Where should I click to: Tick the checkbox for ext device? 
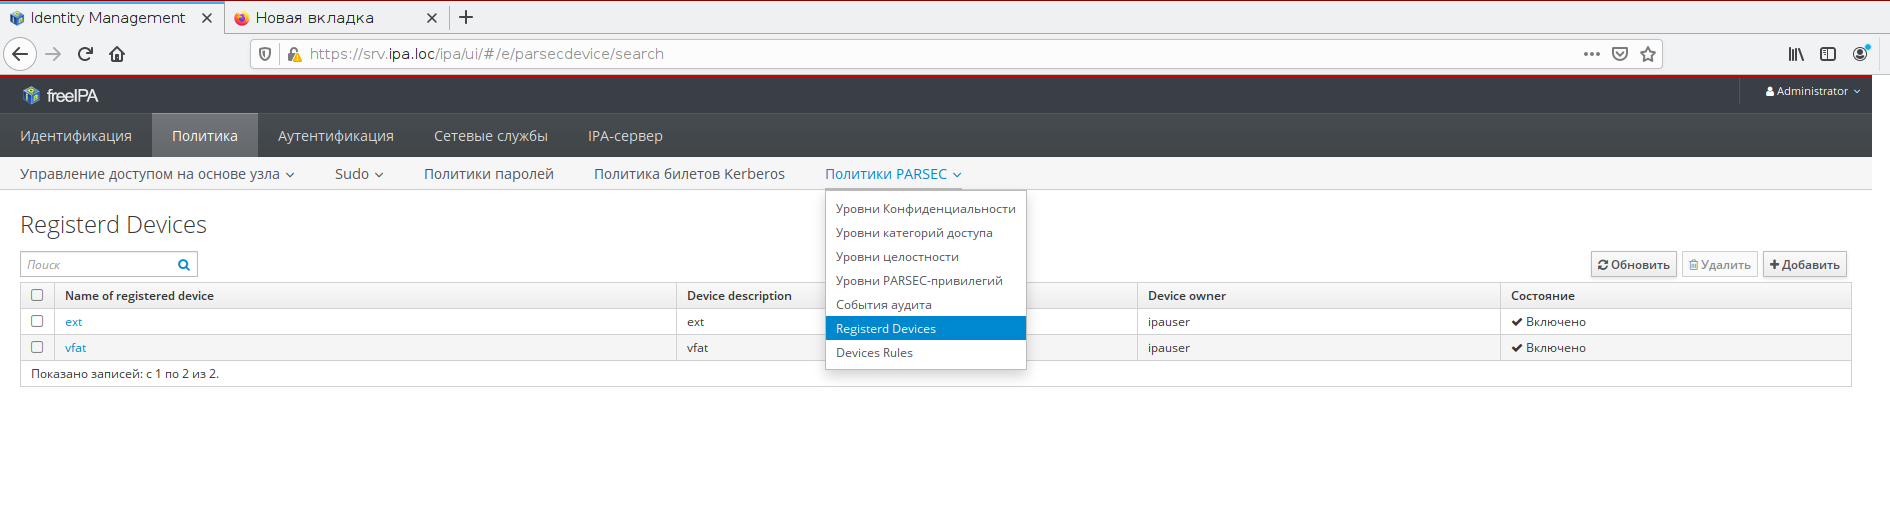37,321
